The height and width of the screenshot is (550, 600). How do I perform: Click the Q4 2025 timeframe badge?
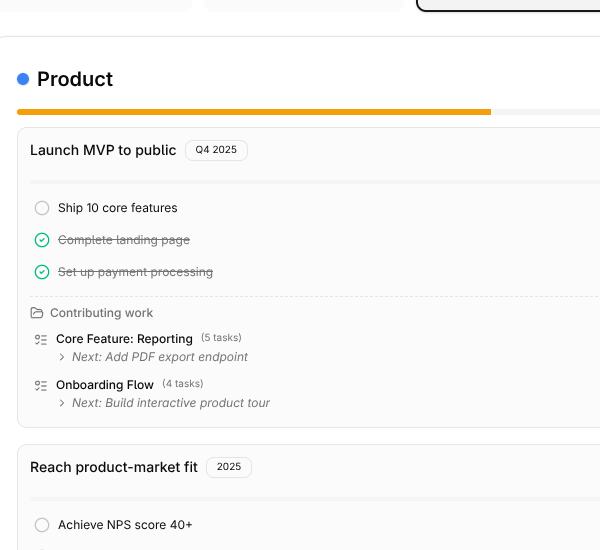click(x=216, y=150)
